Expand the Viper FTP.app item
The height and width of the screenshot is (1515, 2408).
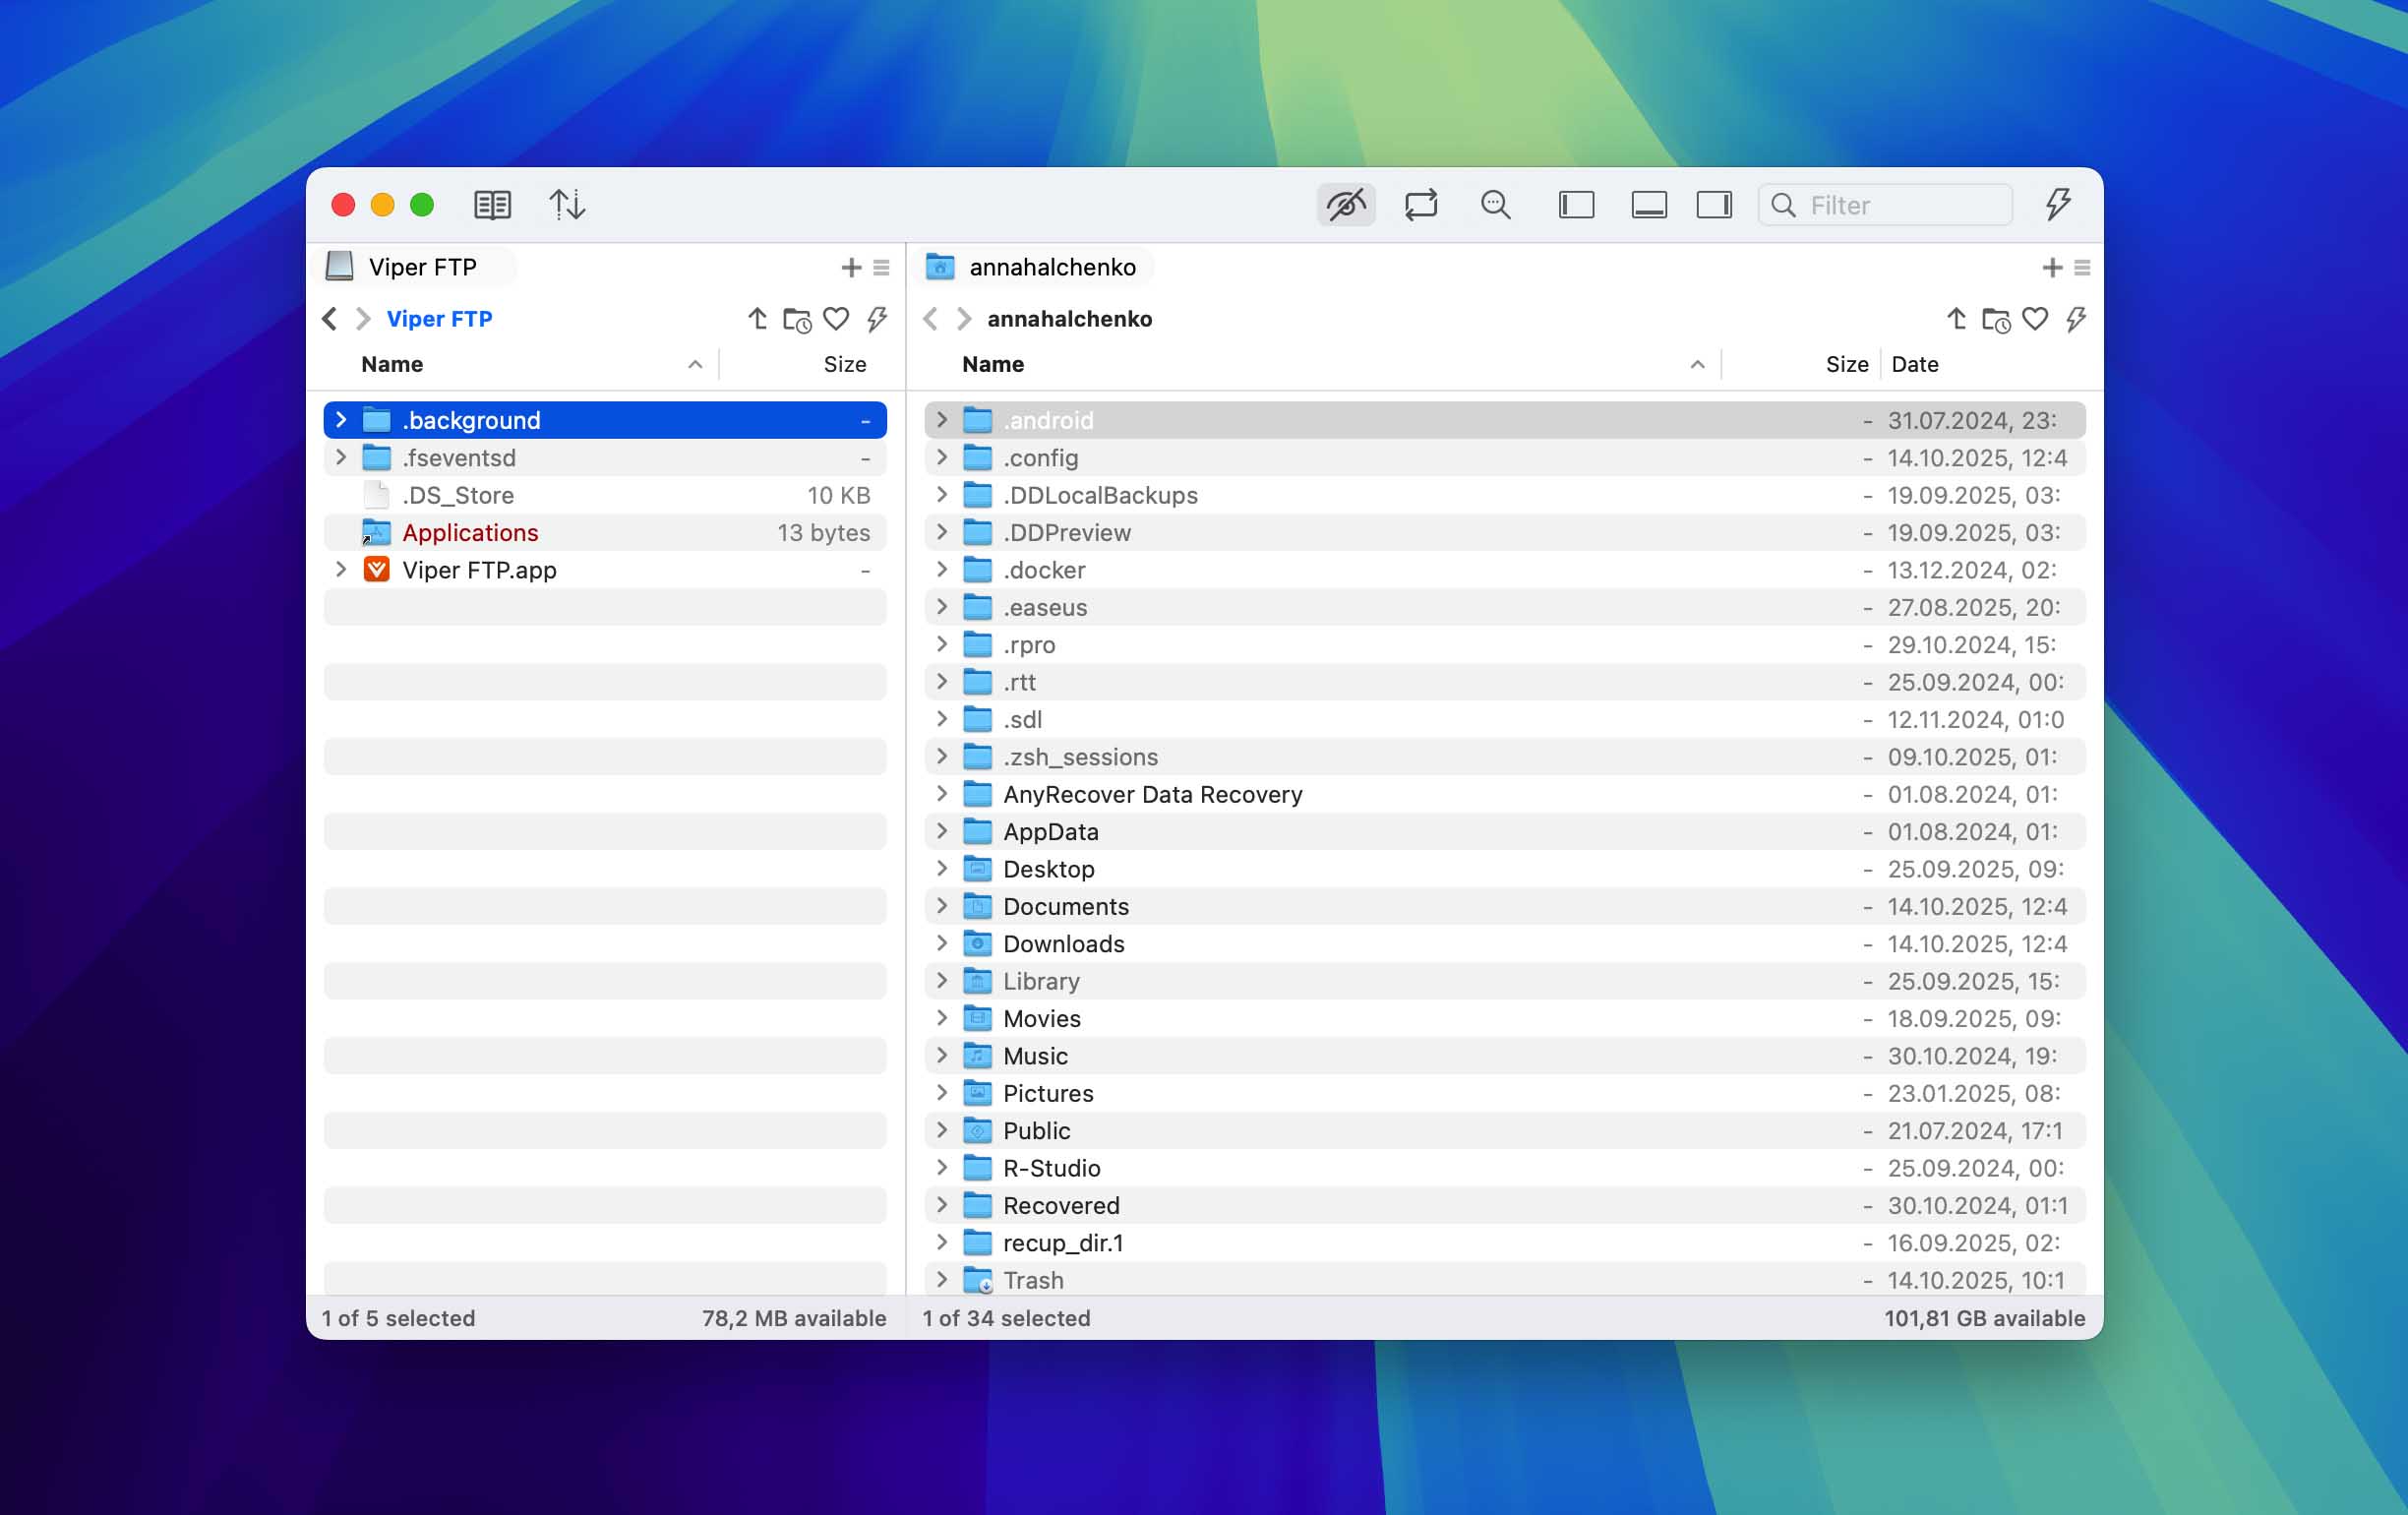pyautogui.click(x=341, y=570)
